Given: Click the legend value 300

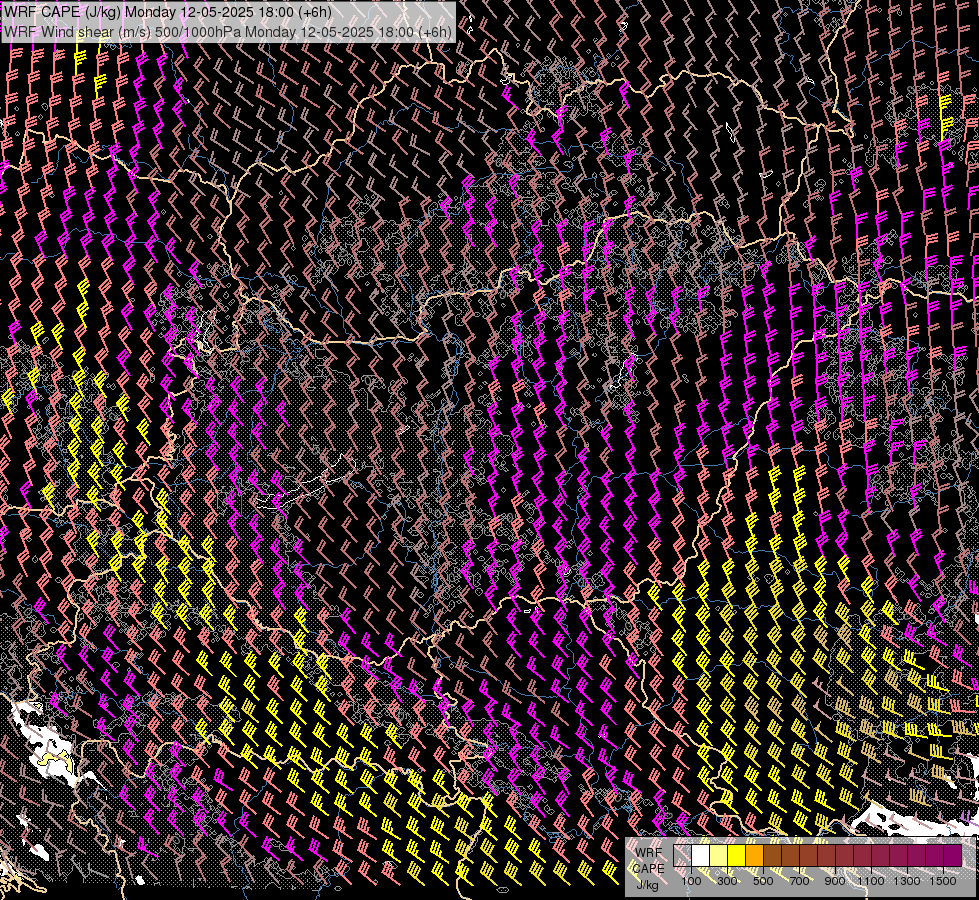Looking at the screenshot, I should pos(727,881).
